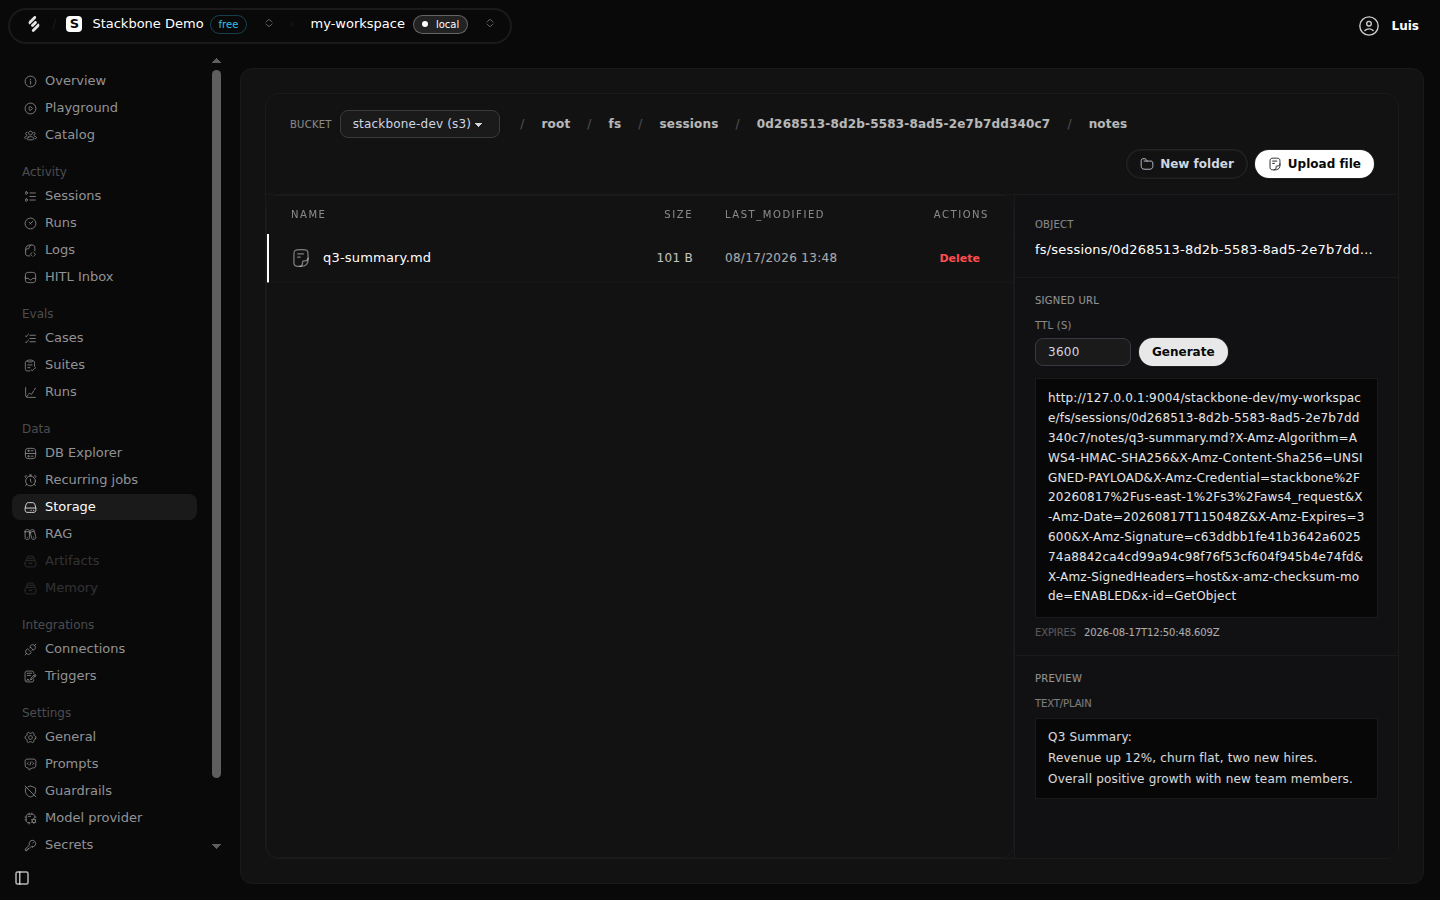Click the Sessions list icon
1440x900 pixels.
30,196
